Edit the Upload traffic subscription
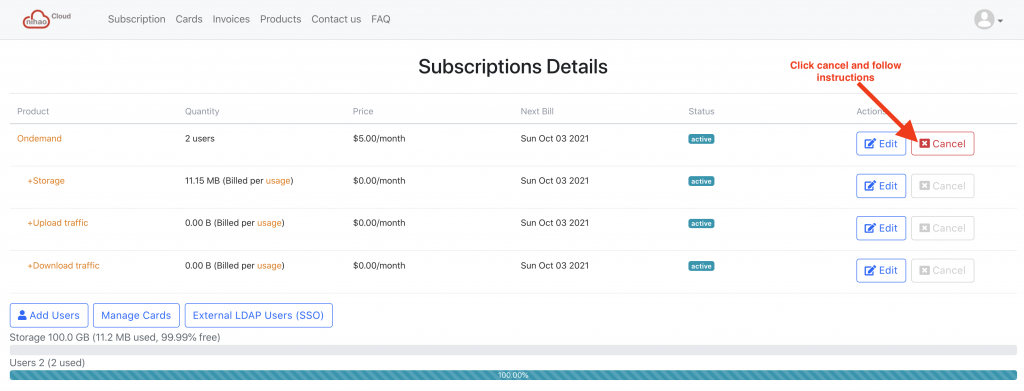 pyautogui.click(x=881, y=228)
